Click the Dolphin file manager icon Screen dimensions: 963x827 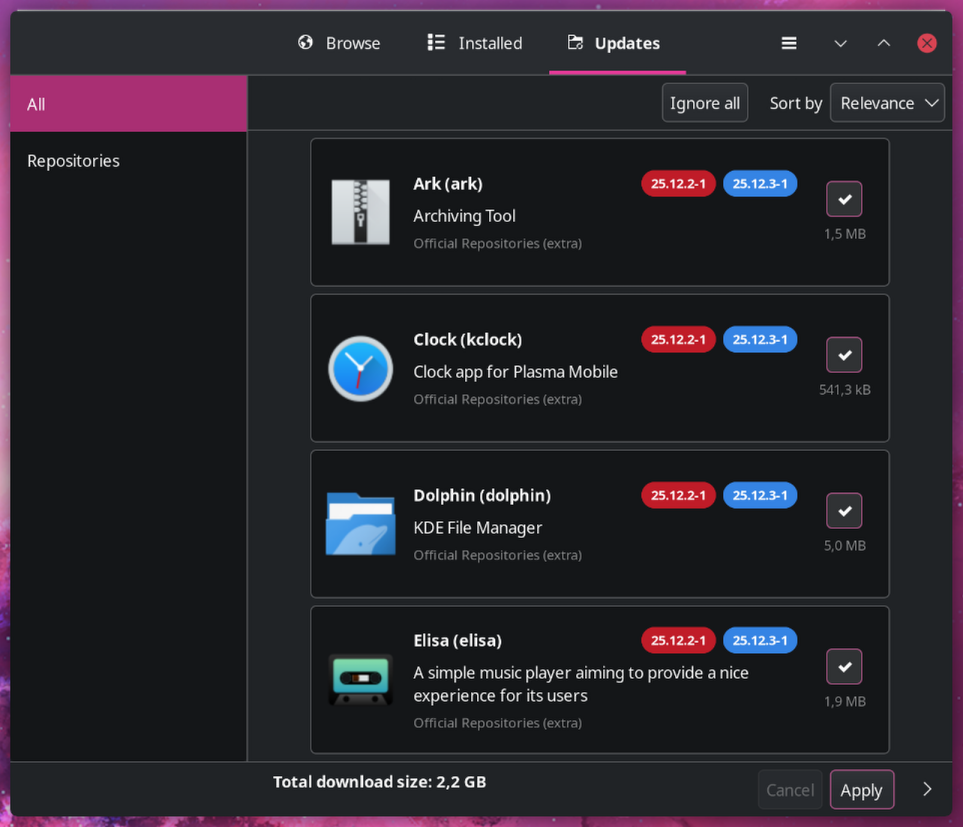(x=360, y=524)
